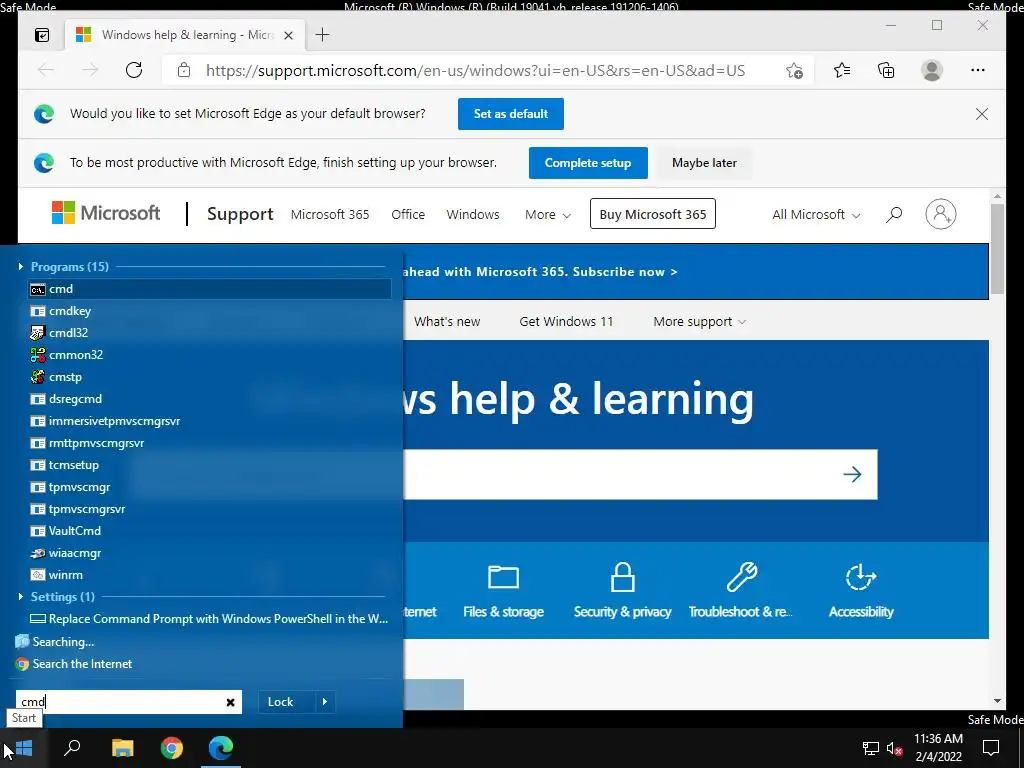Open the What's new tab

click(x=447, y=321)
